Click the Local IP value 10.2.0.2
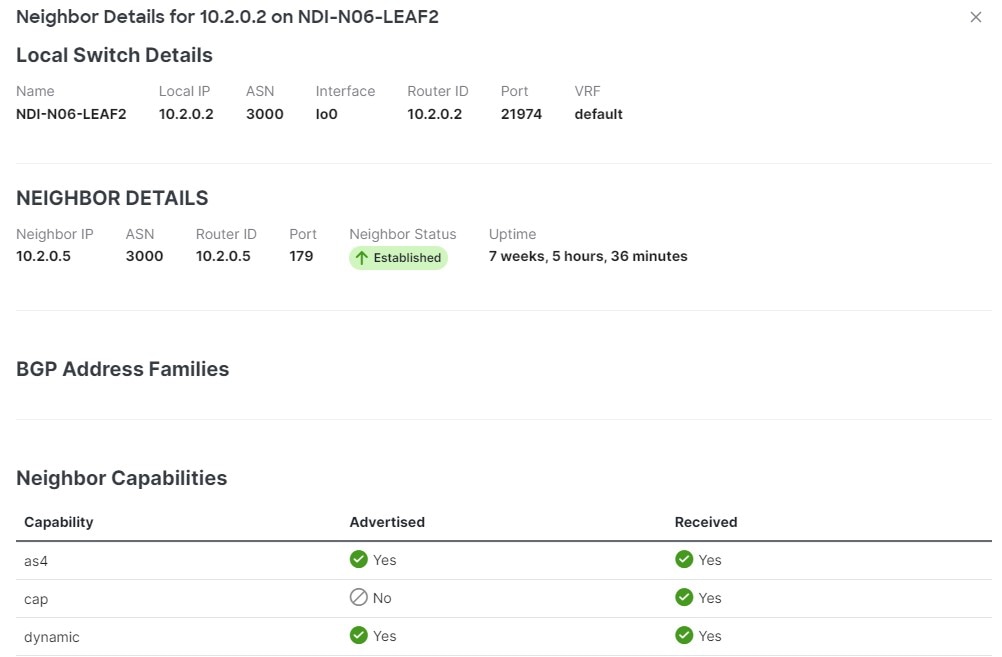The width and height of the screenshot is (1002, 657). (x=186, y=114)
